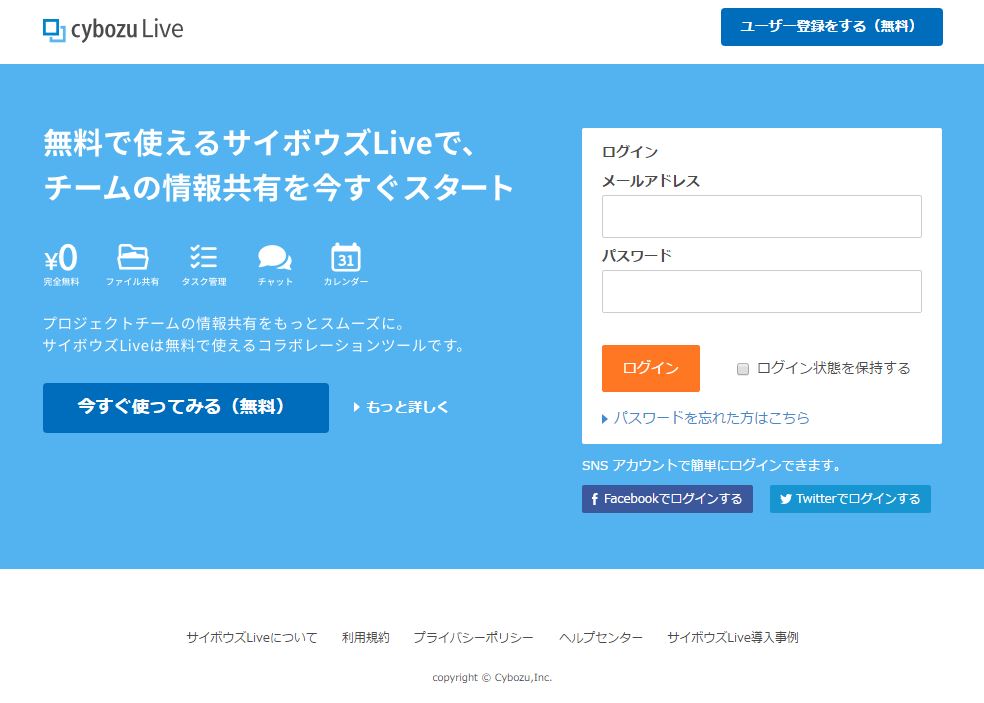Click the パスワード input field
Screen dimensions: 984x703
[x=761, y=291]
